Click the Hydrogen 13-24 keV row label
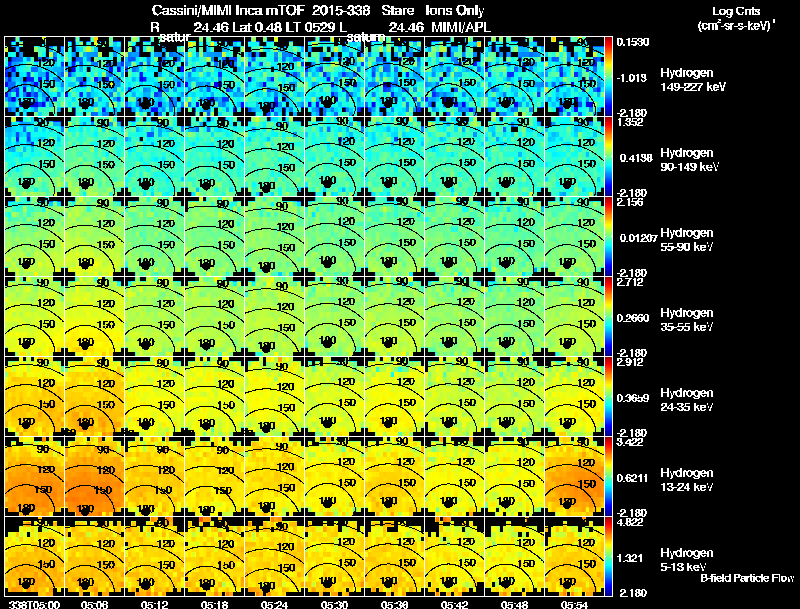 [687, 480]
